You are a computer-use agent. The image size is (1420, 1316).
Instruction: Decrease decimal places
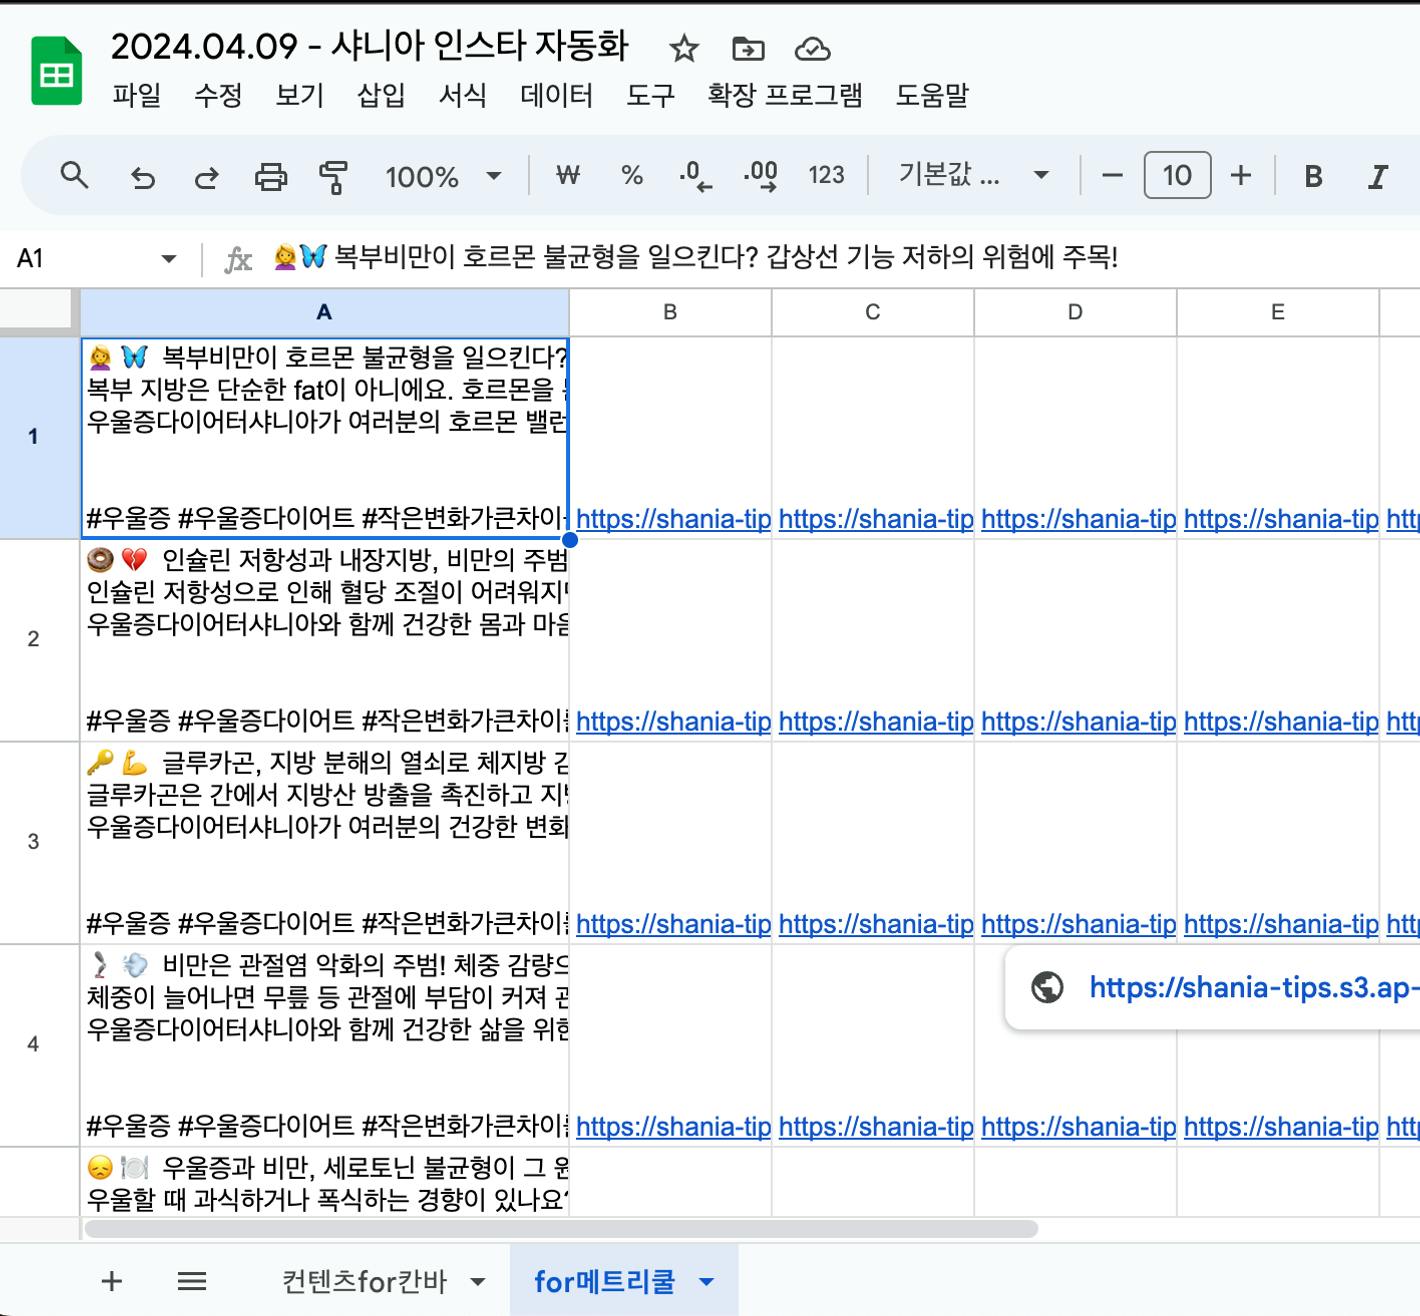[x=695, y=176]
